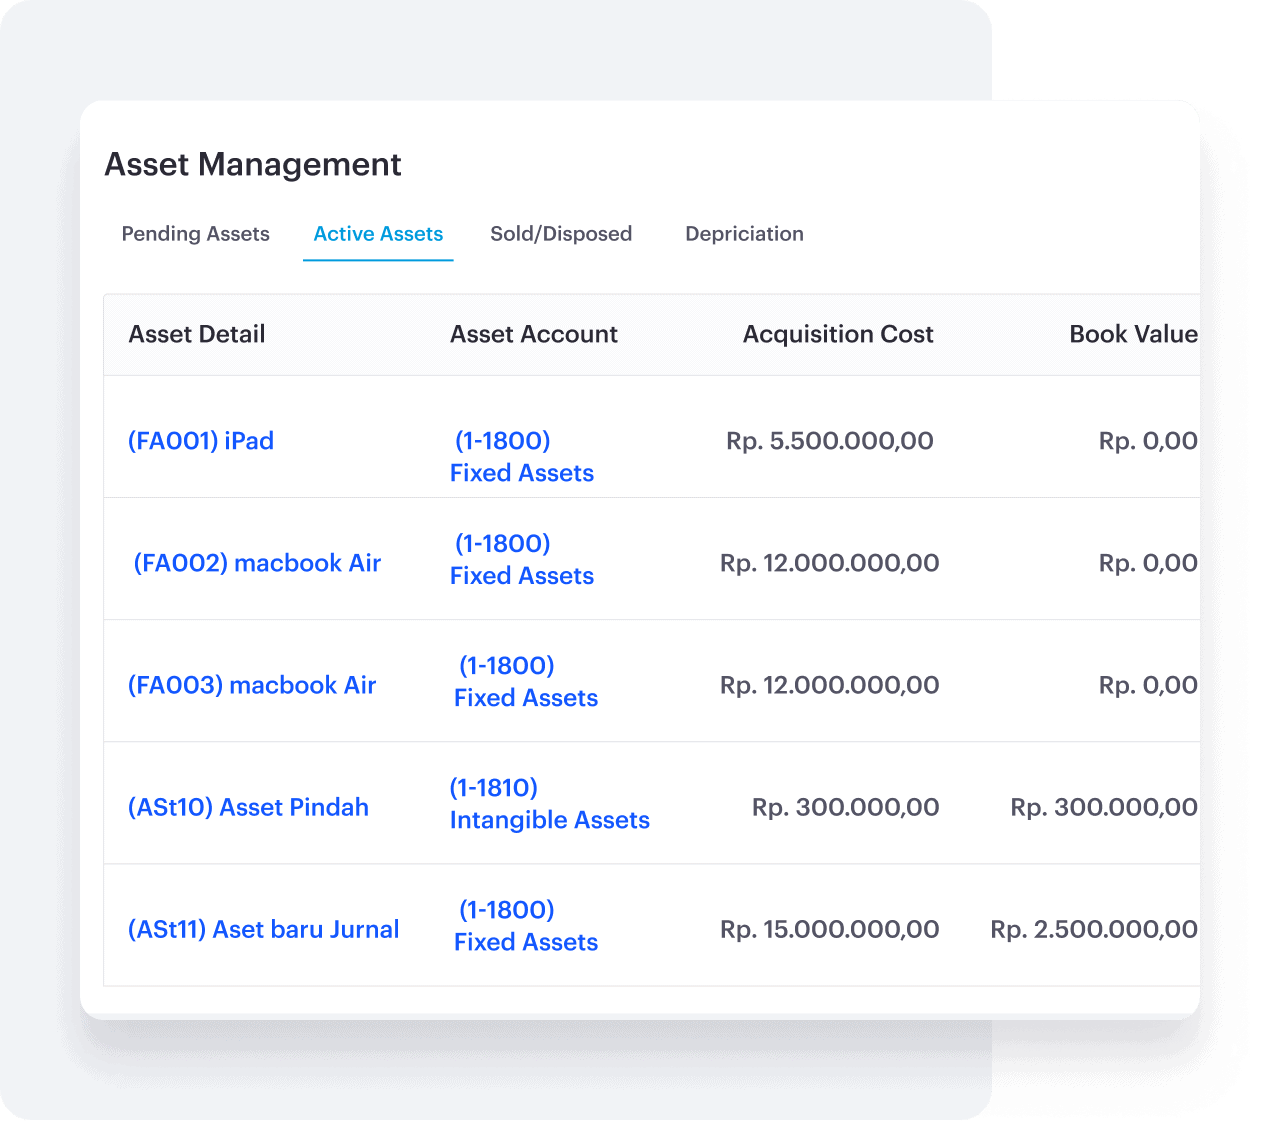Select the Rp. 5.500.000,00 acquisition cost cell
This screenshot has width=1264, height=1132.
pos(829,441)
